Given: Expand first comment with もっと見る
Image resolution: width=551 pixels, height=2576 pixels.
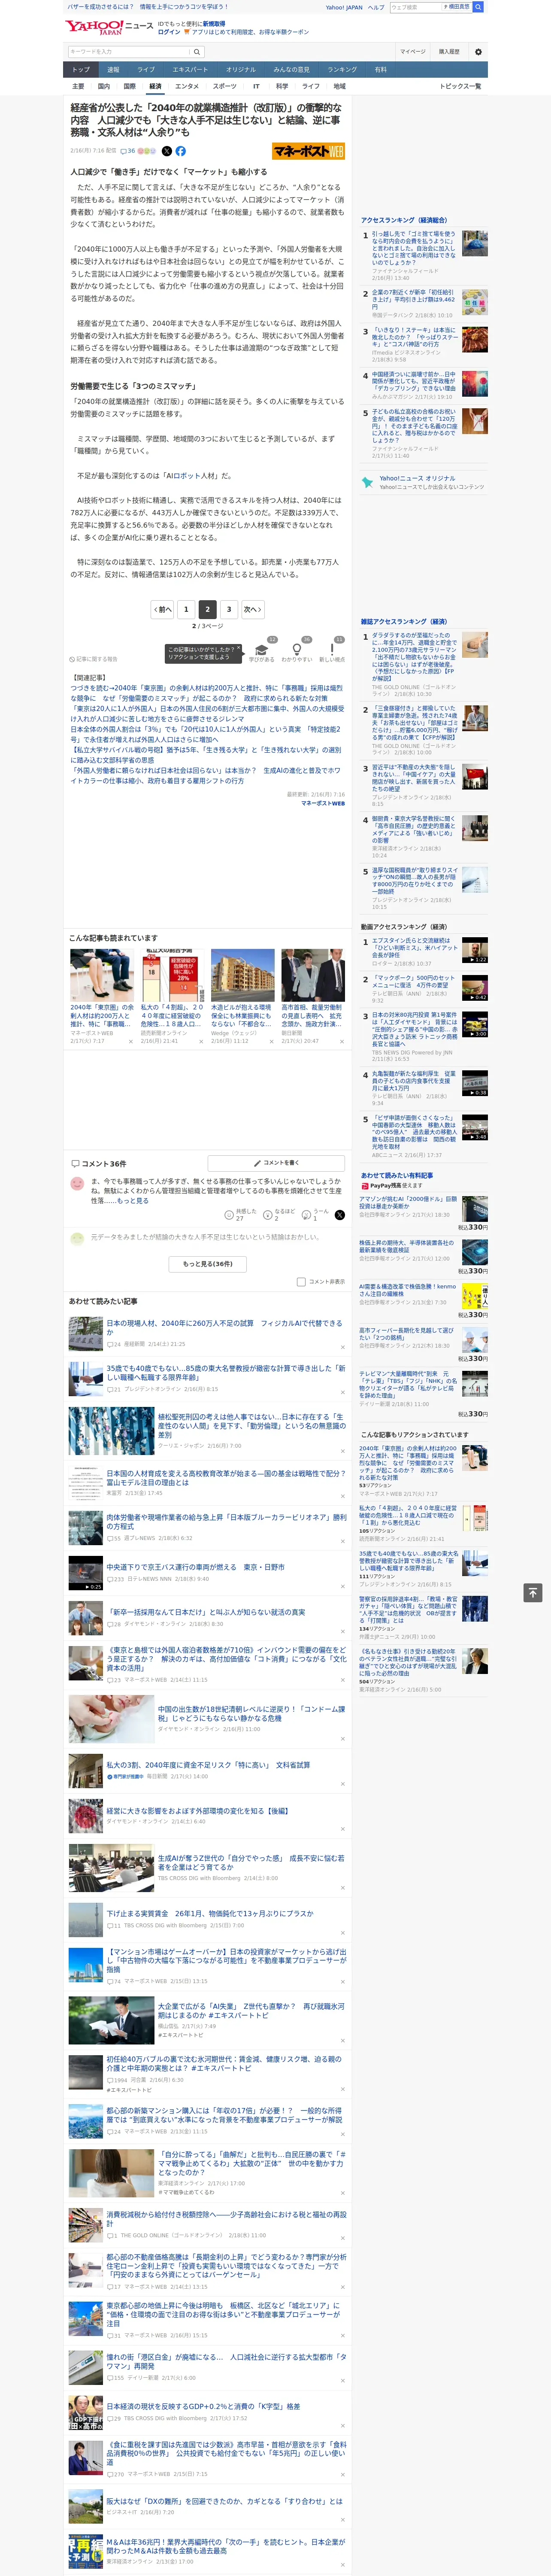Looking at the screenshot, I should tap(133, 1200).
